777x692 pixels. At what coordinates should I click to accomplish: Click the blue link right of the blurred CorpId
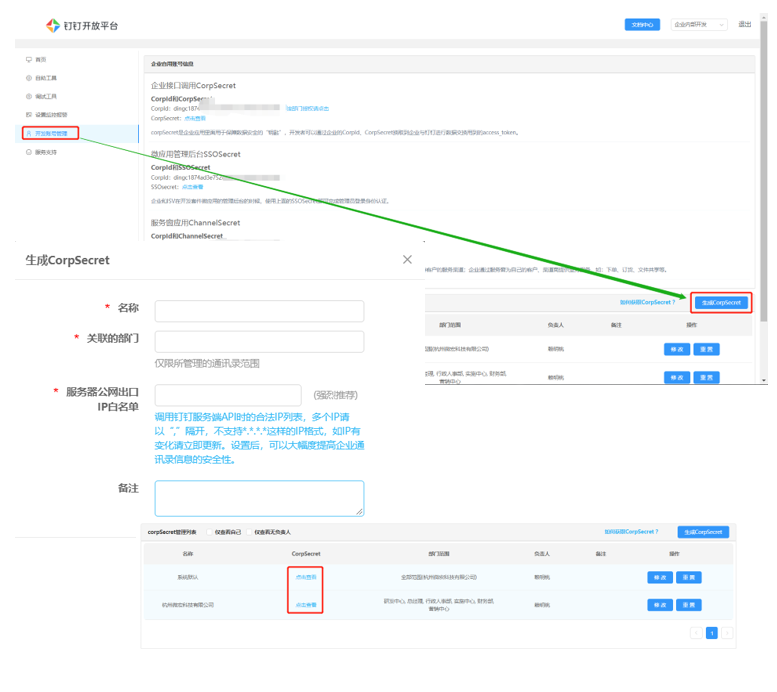[x=307, y=108]
